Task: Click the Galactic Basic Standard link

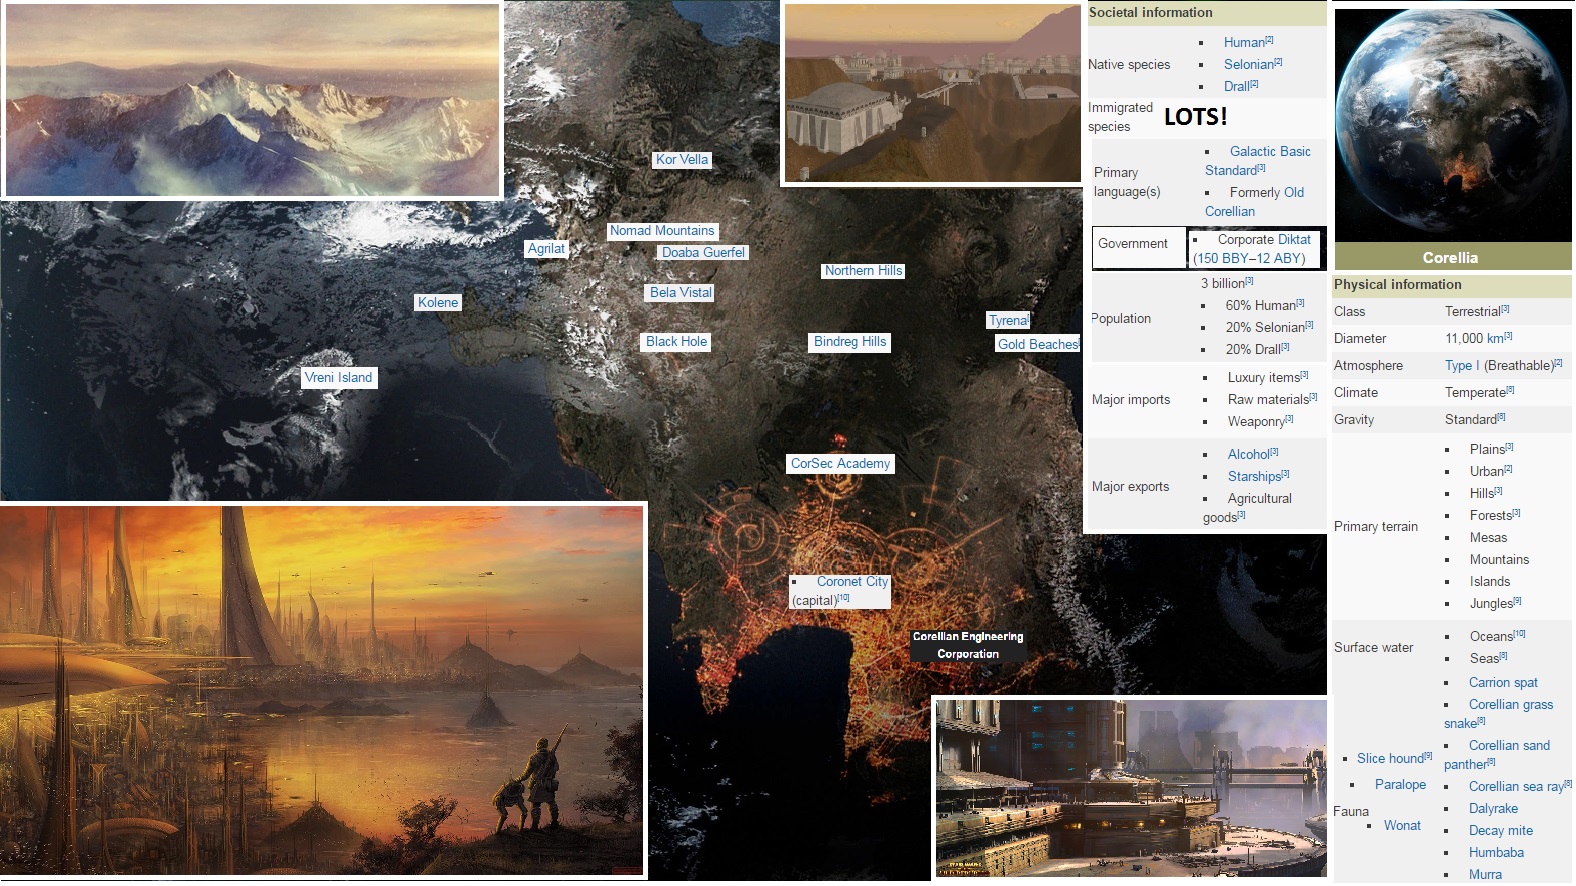Action: [1269, 152]
